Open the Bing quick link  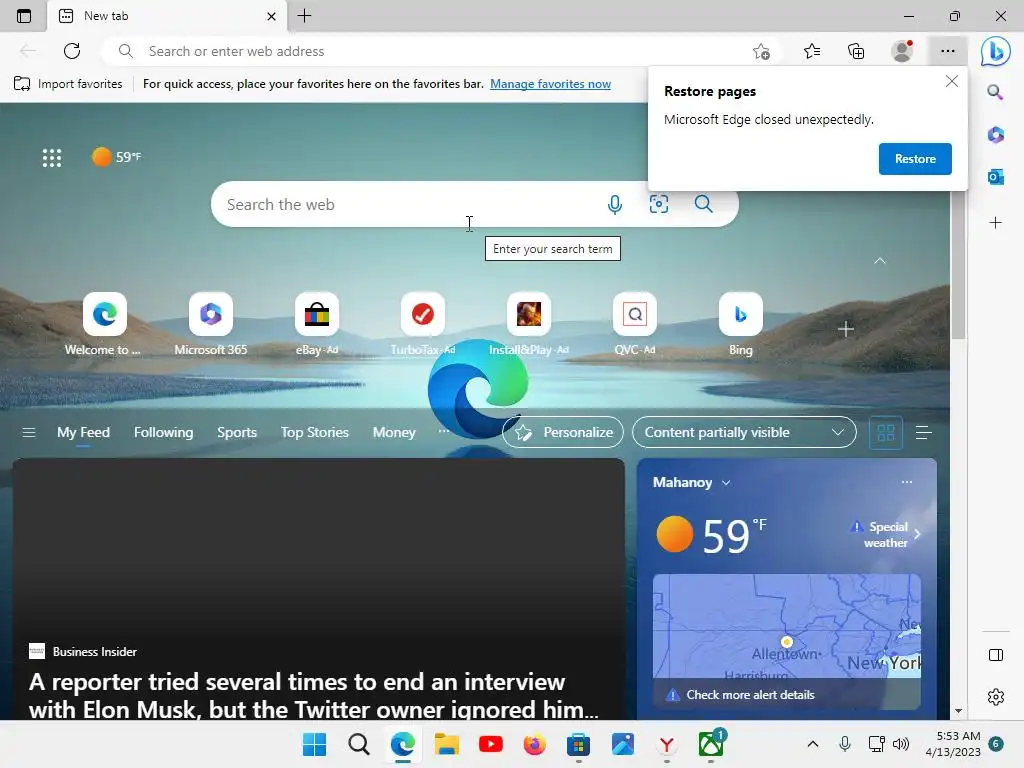click(x=741, y=324)
